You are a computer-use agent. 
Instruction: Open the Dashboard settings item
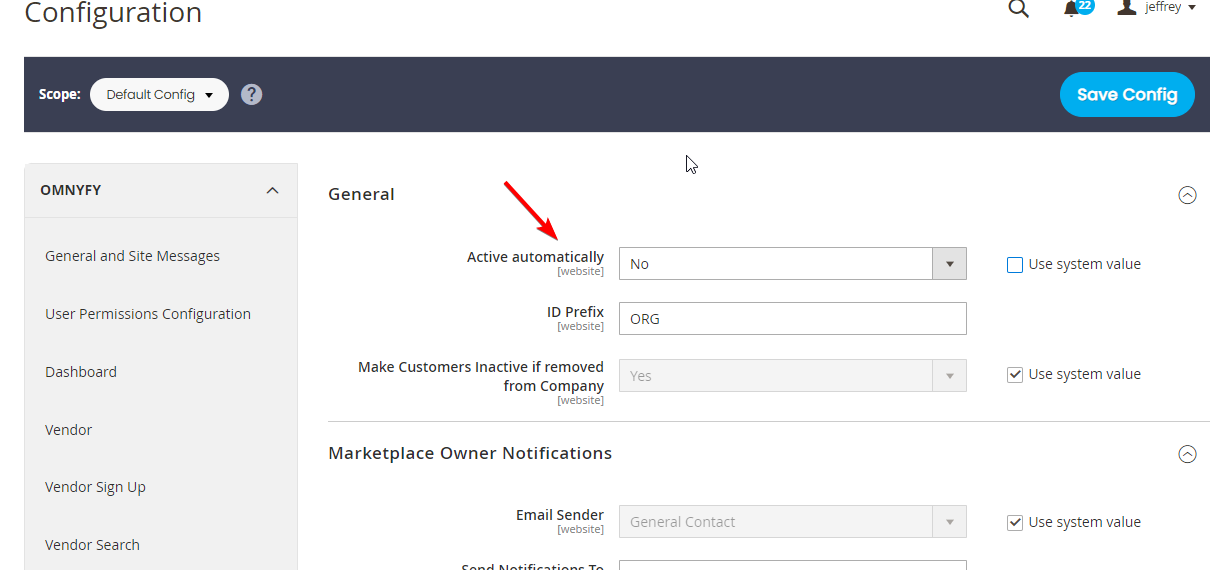click(81, 372)
